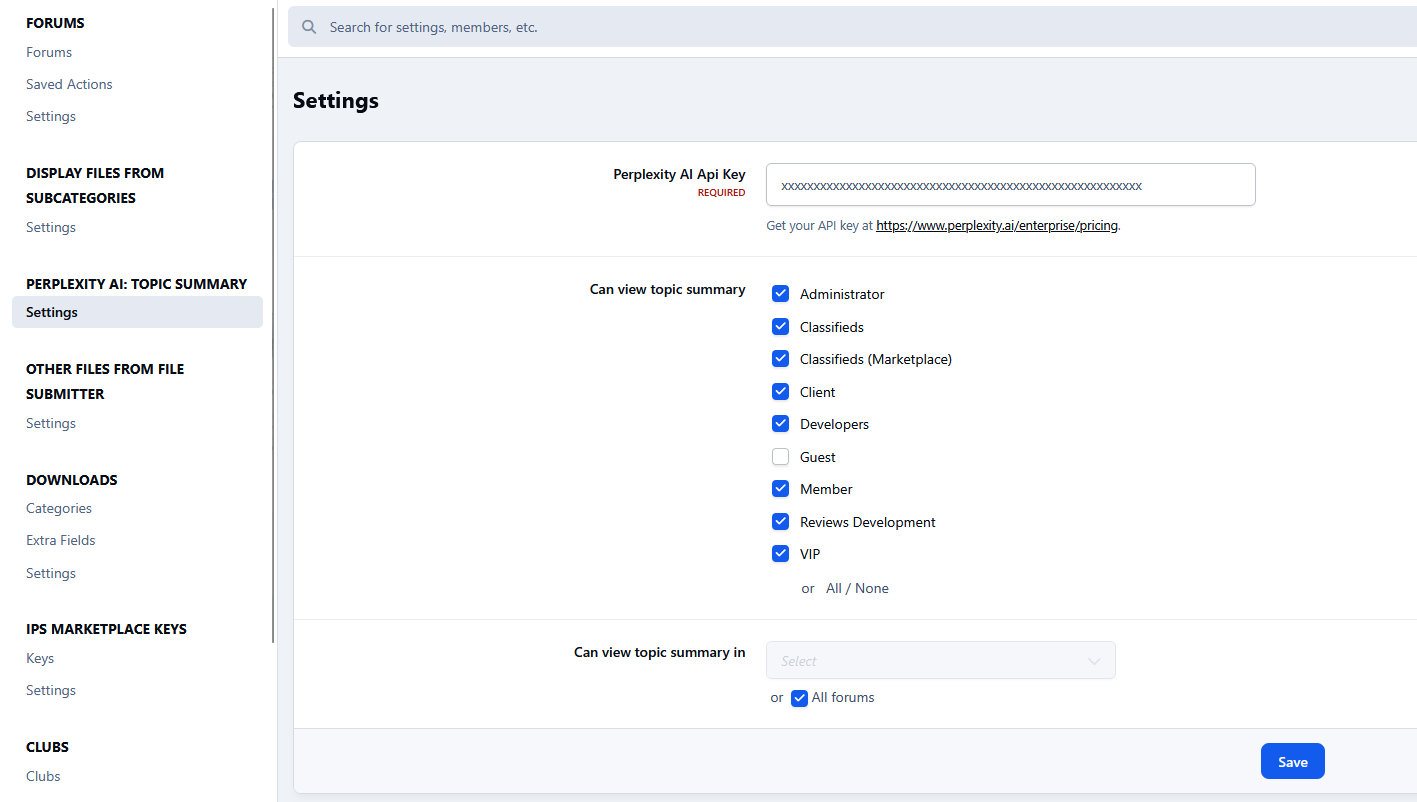Image resolution: width=1417 pixels, height=802 pixels.
Task: Open the Perplexity enterprise pricing link
Action: 997,226
